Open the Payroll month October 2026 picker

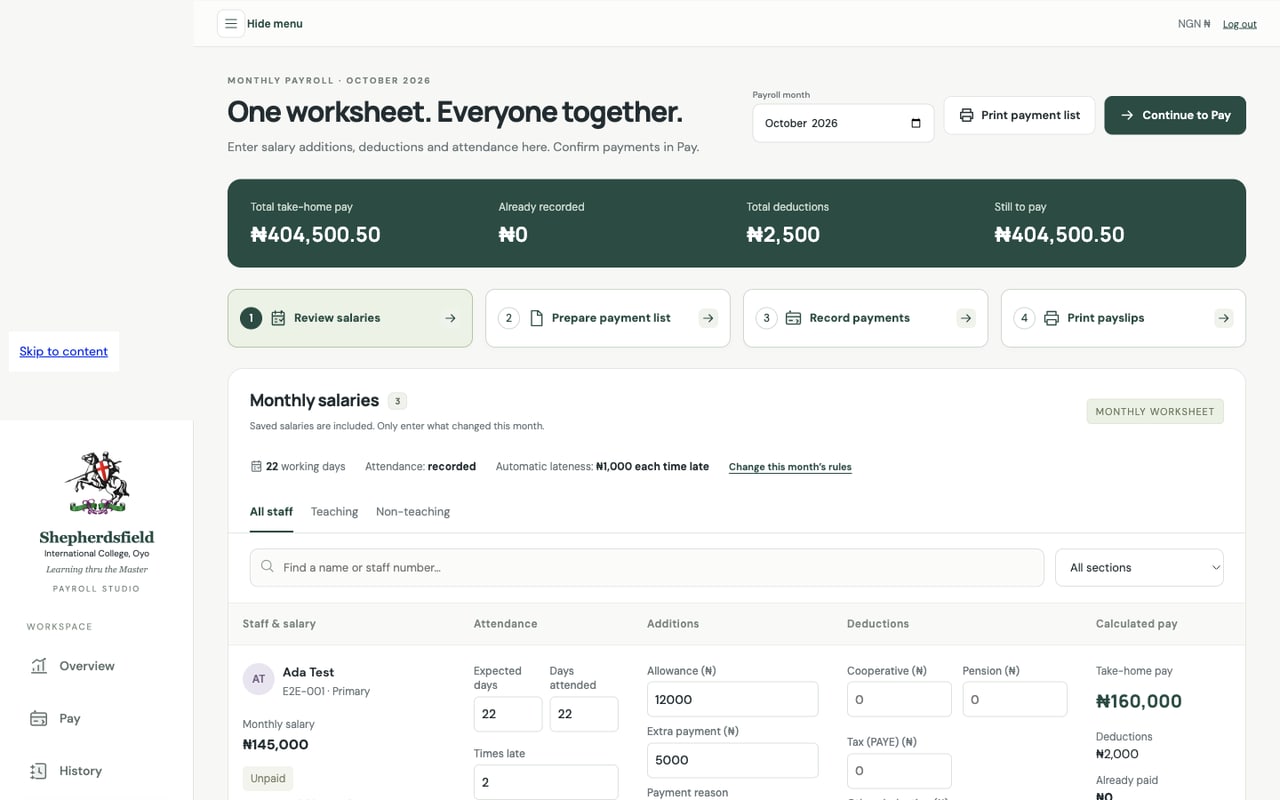point(843,123)
